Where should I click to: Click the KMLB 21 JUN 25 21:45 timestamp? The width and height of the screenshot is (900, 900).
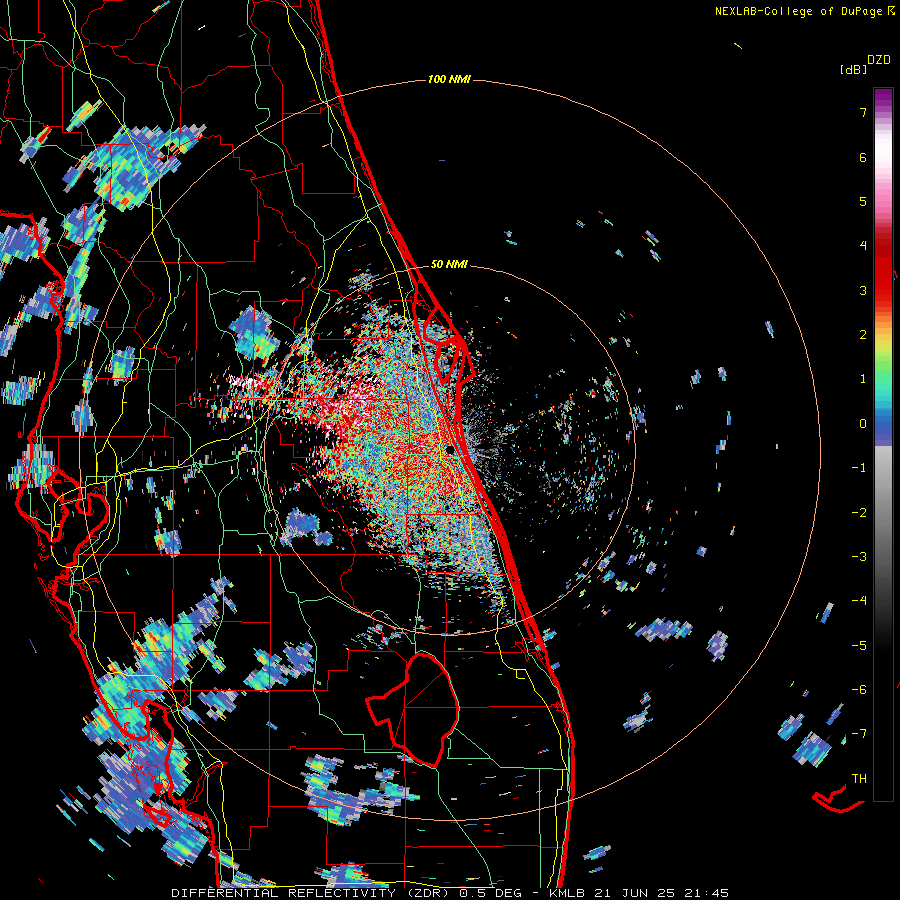[639, 893]
